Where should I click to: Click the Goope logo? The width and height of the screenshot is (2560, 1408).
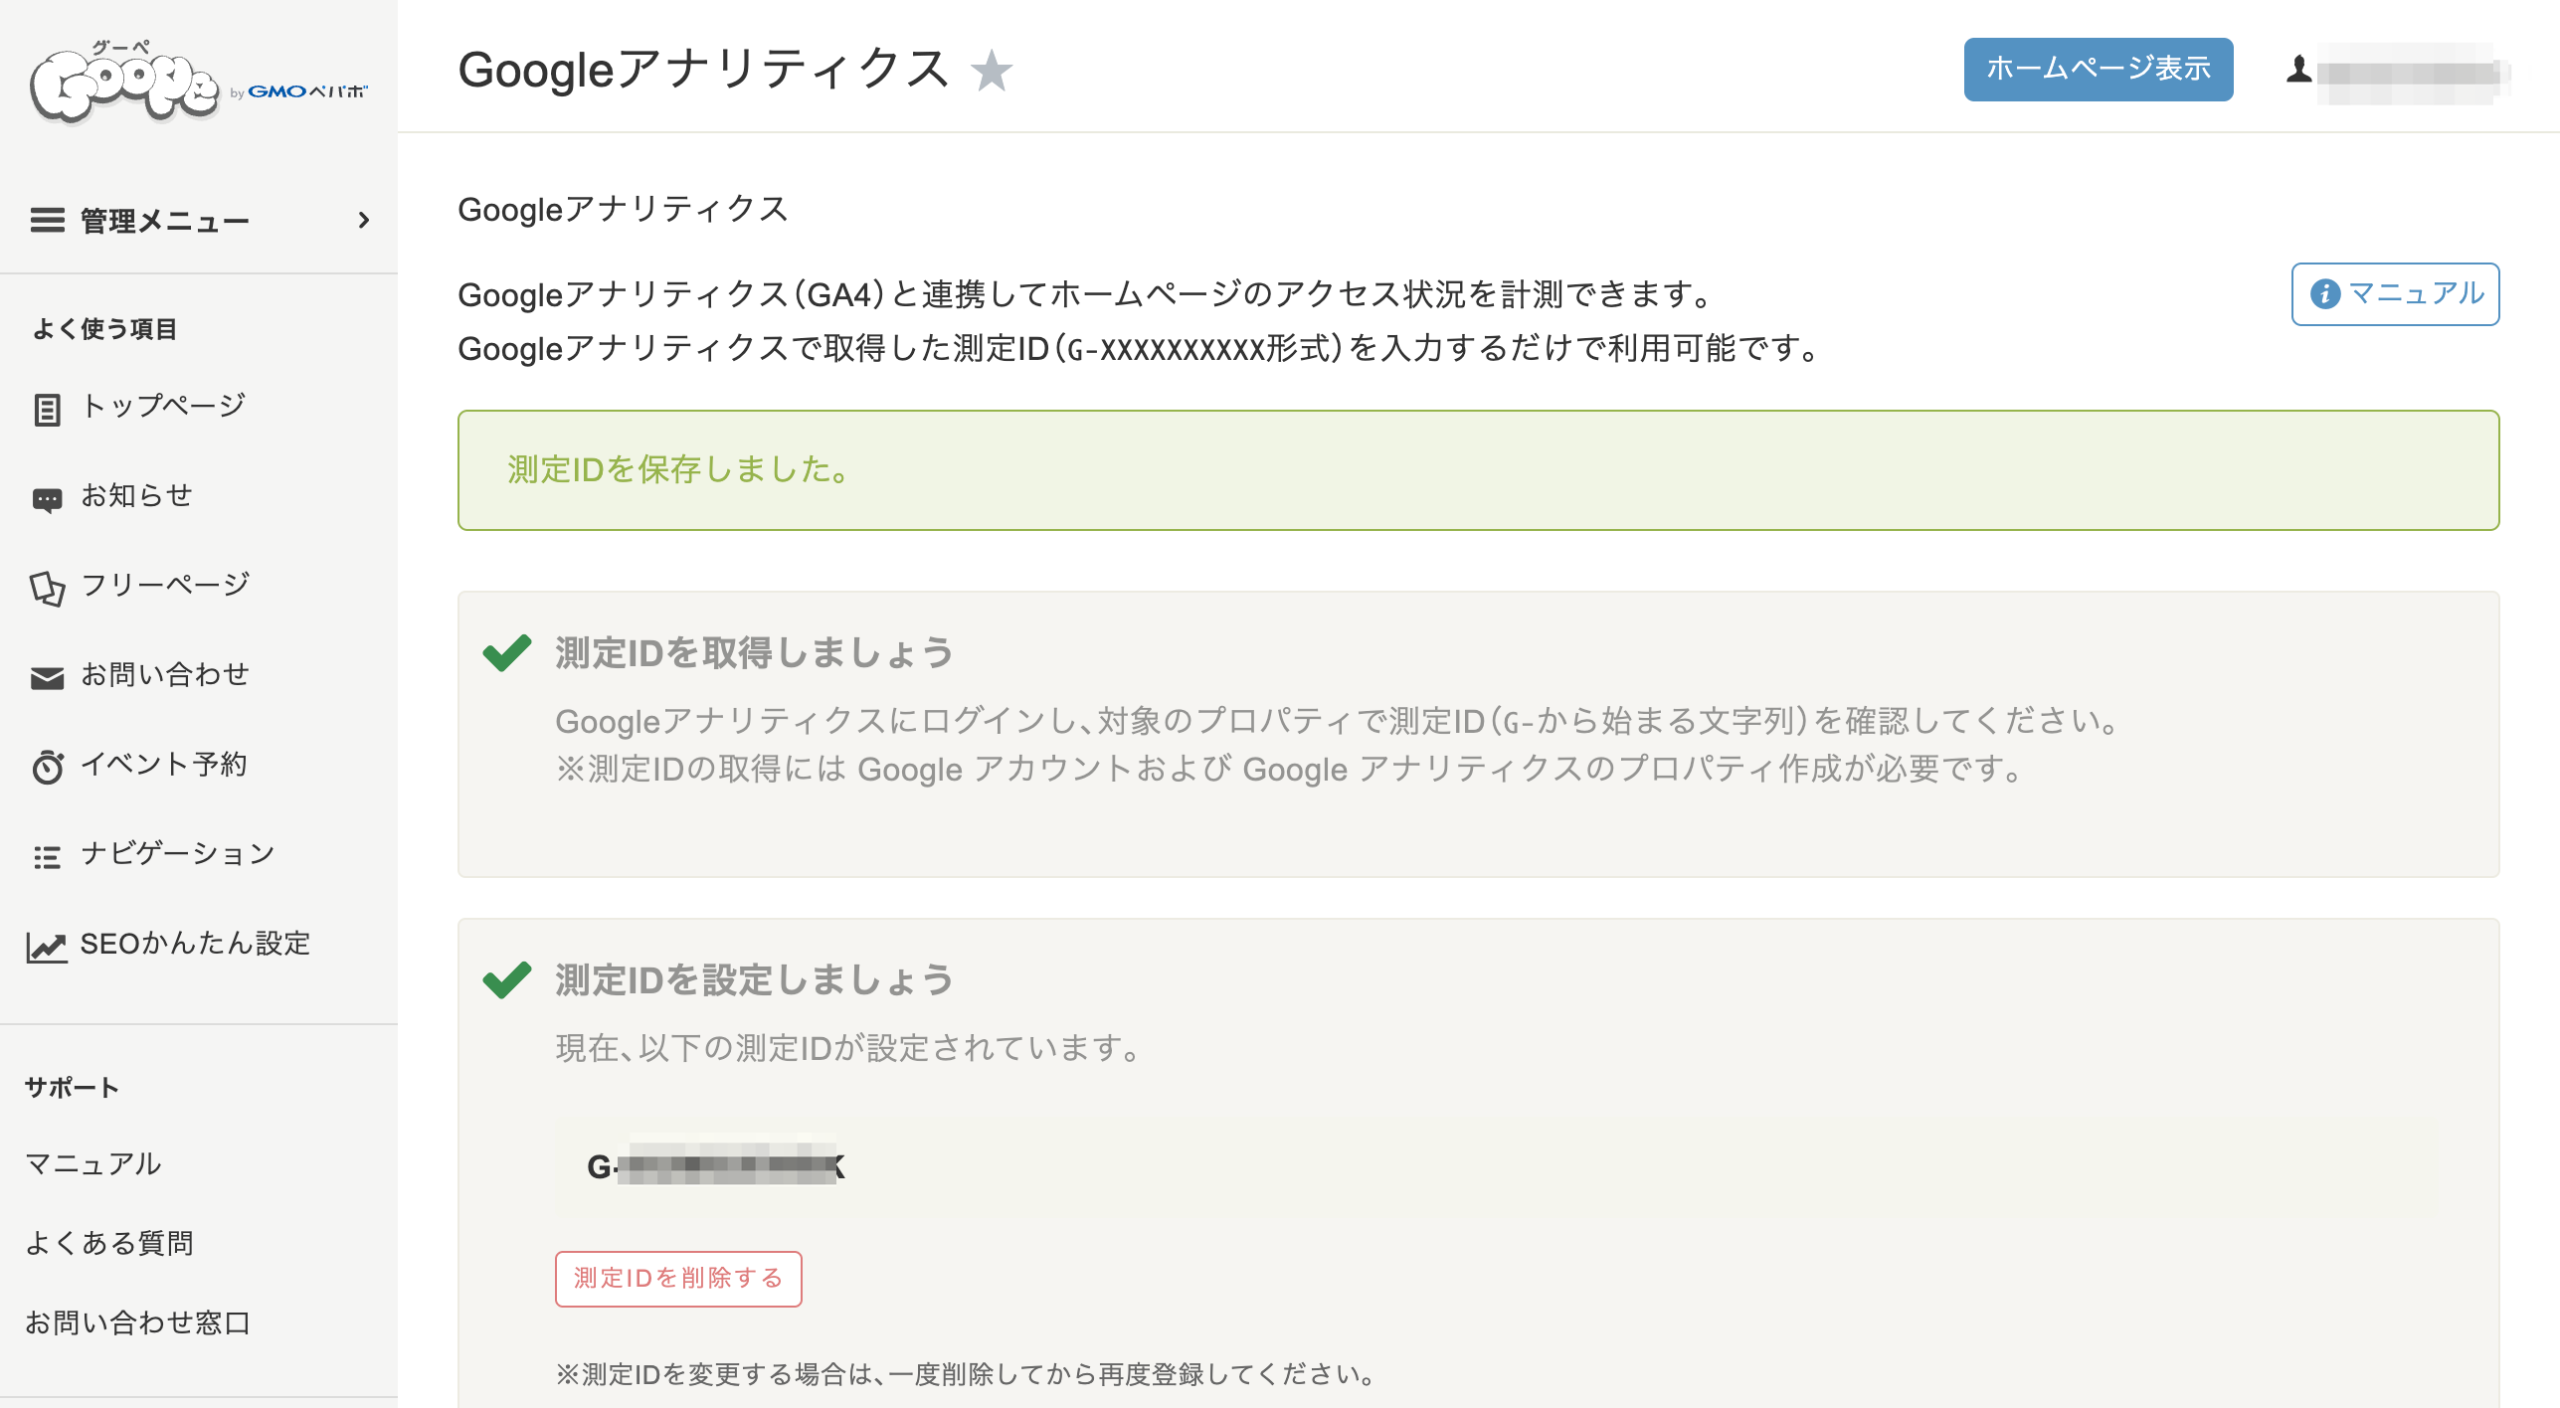click(x=124, y=83)
